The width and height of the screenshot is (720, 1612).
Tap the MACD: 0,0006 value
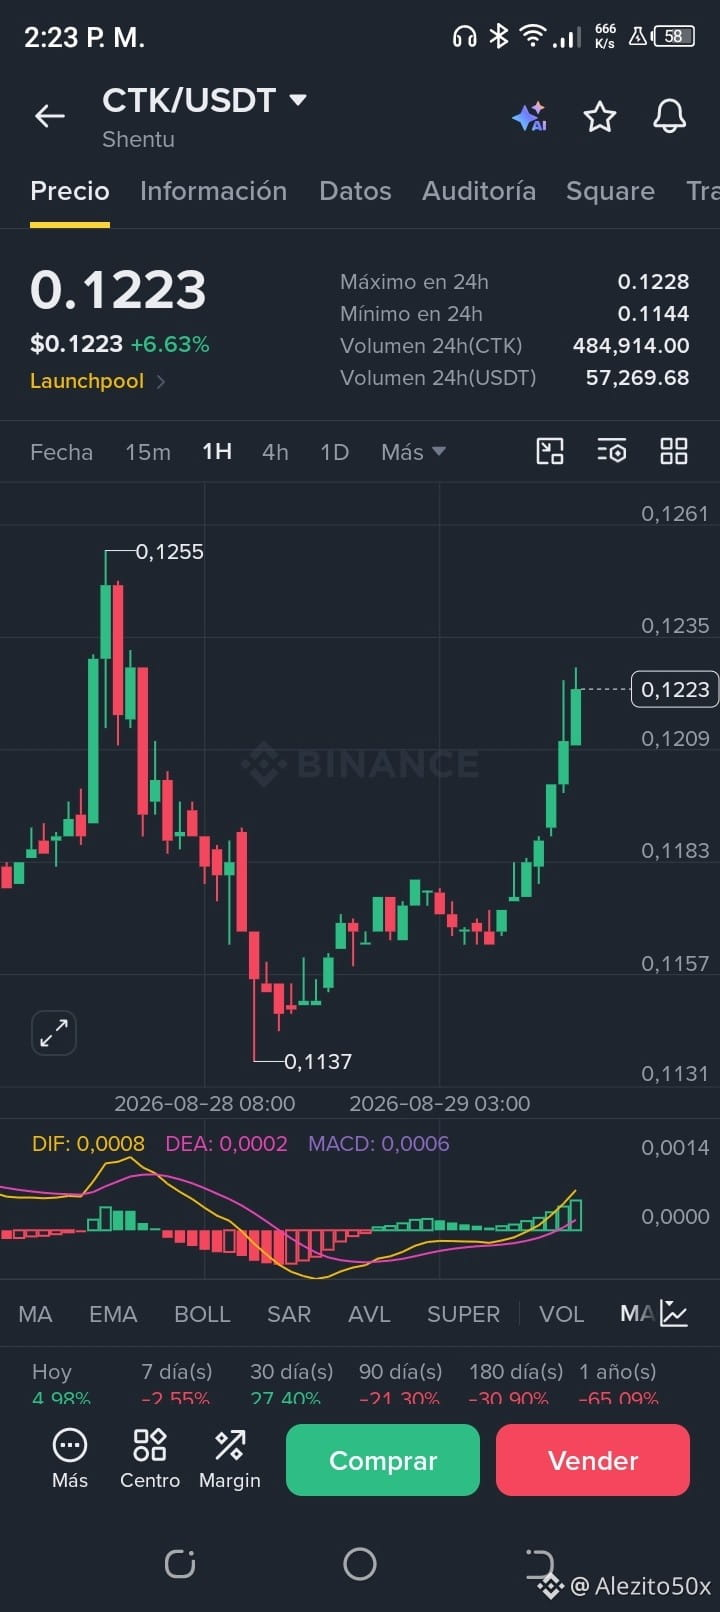tap(379, 1143)
